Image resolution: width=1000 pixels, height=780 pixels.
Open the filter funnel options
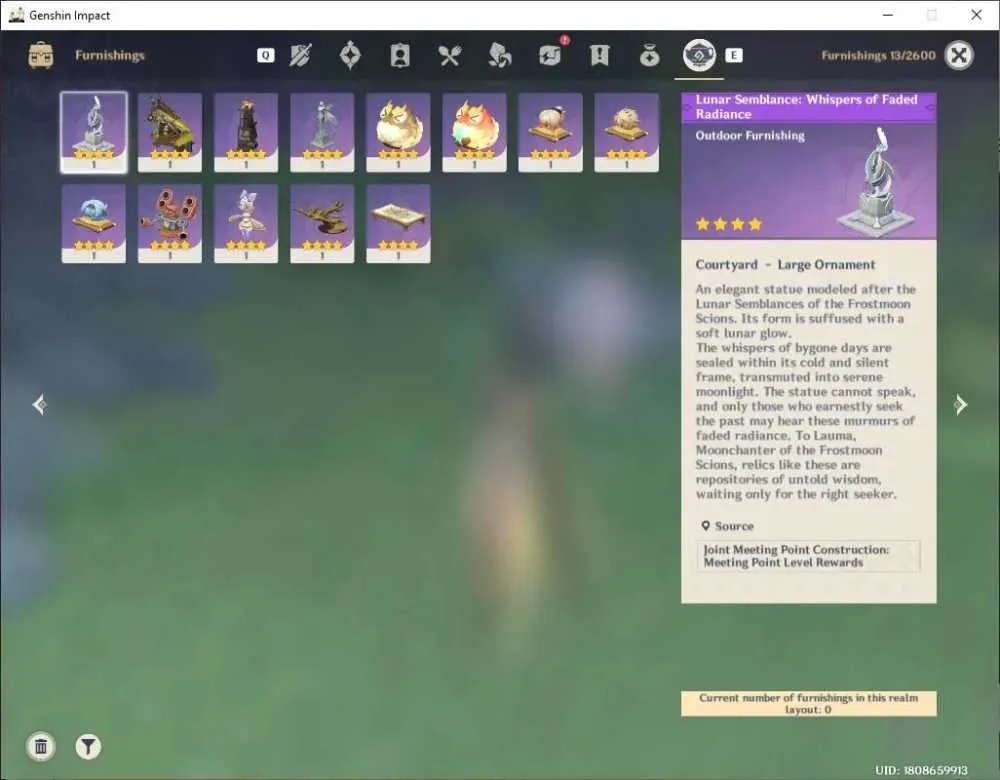pyautogui.click(x=88, y=746)
